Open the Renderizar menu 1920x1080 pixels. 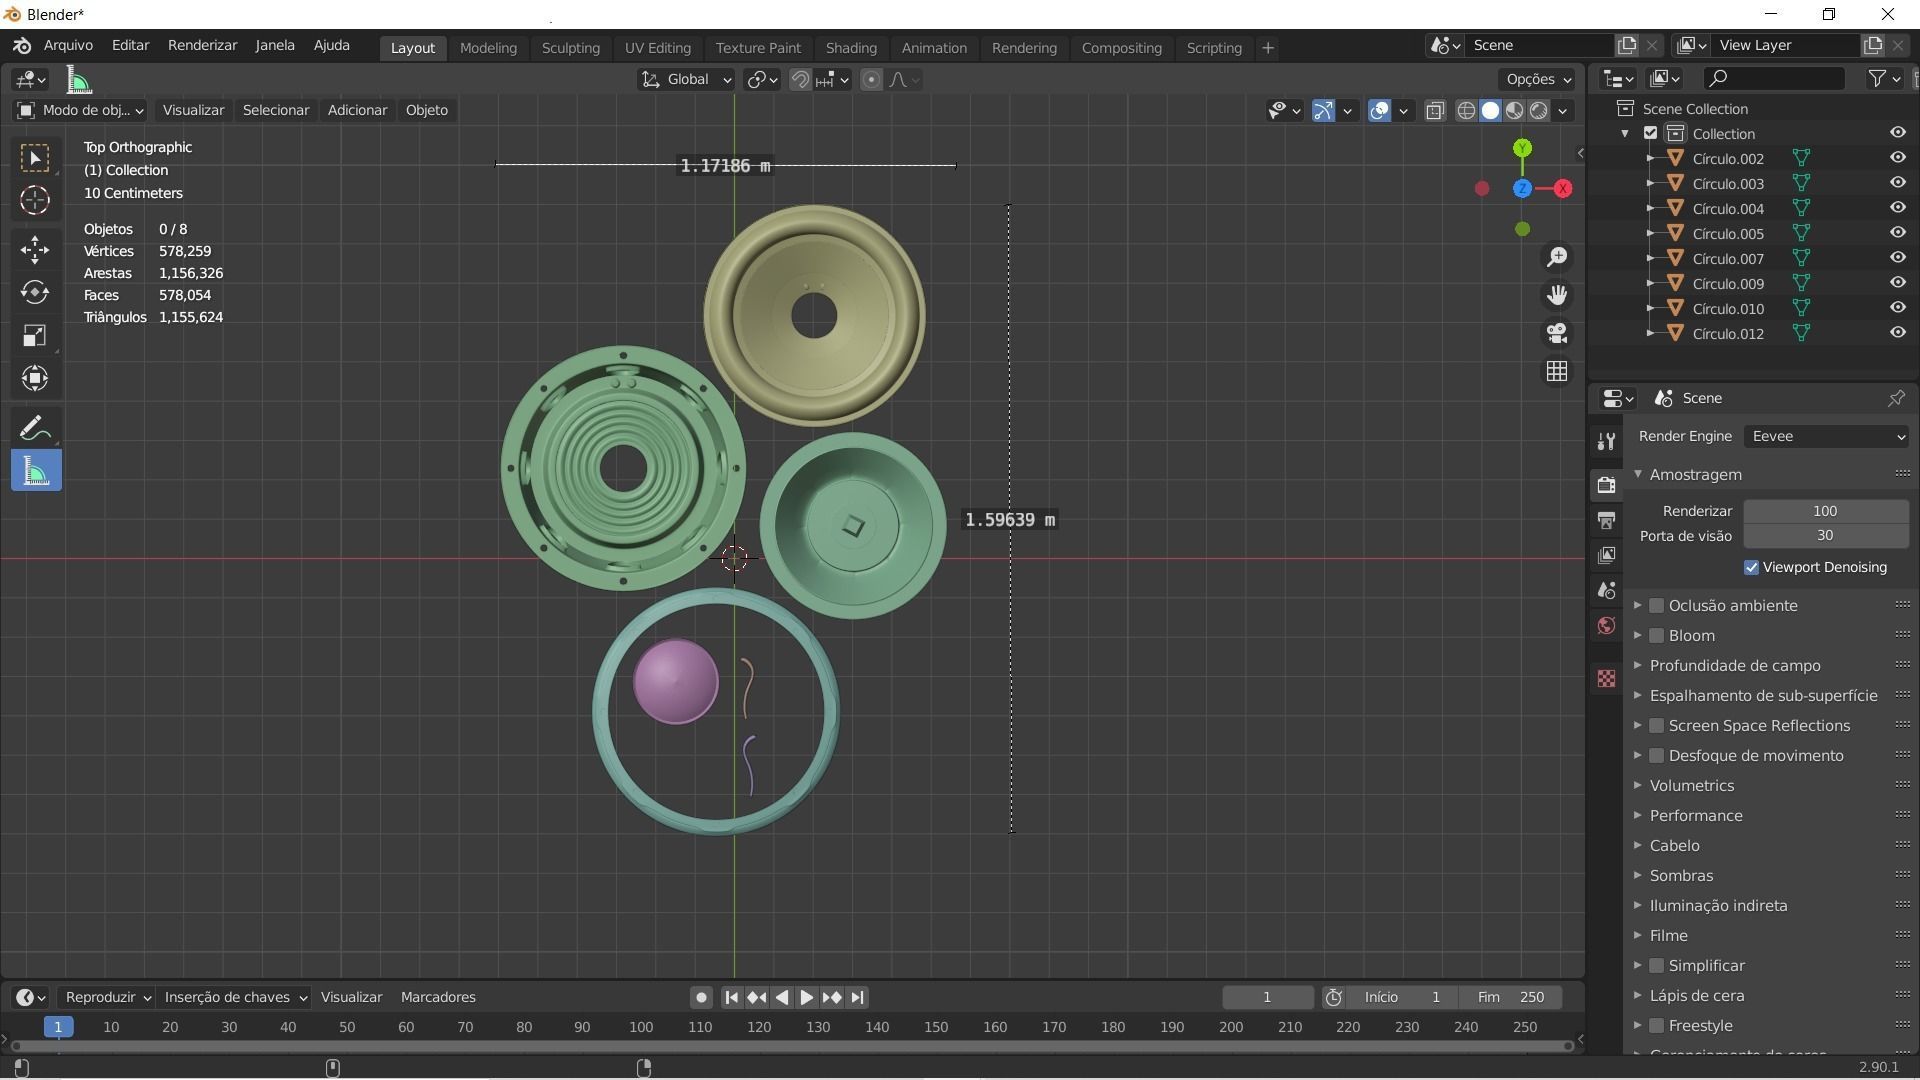click(202, 46)
